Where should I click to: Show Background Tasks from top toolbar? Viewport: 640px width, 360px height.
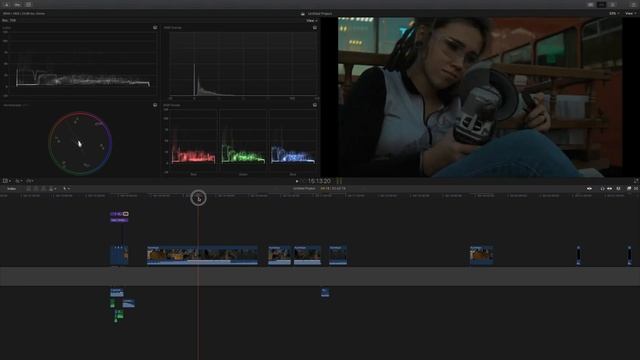point(29,4)
